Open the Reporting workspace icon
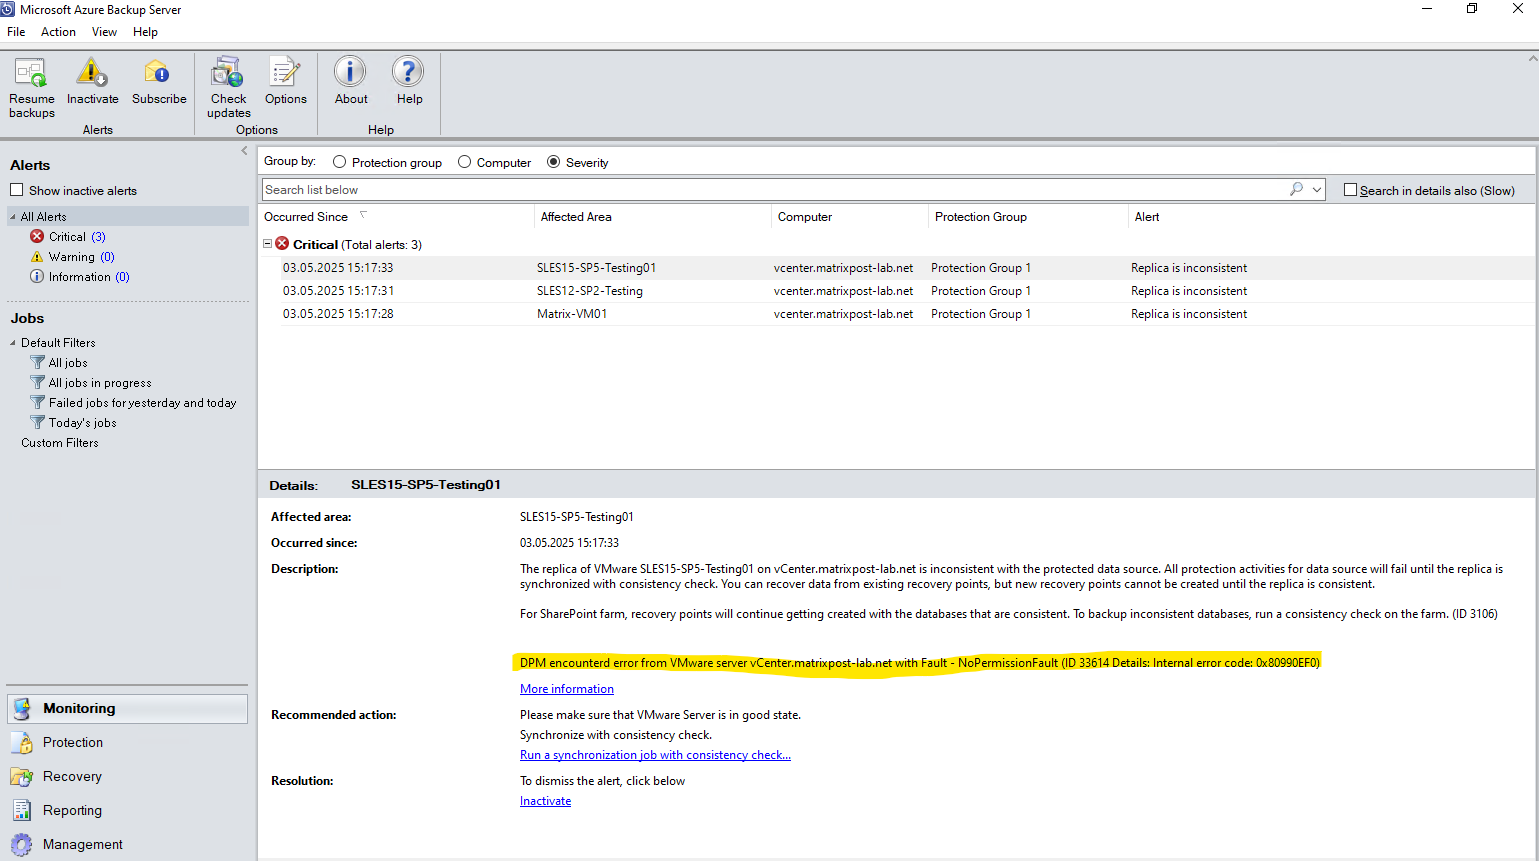This screenshot has height=861, width=1539. pyautogui.click(x=22, y=810)
